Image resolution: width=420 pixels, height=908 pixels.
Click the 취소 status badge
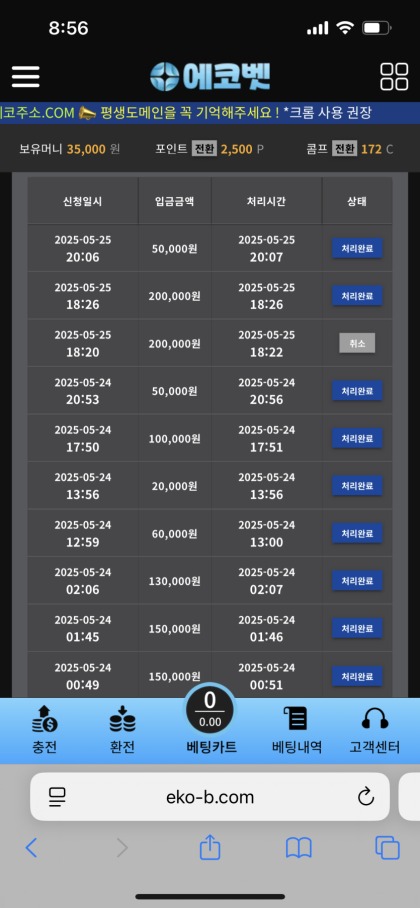(357, 343)
